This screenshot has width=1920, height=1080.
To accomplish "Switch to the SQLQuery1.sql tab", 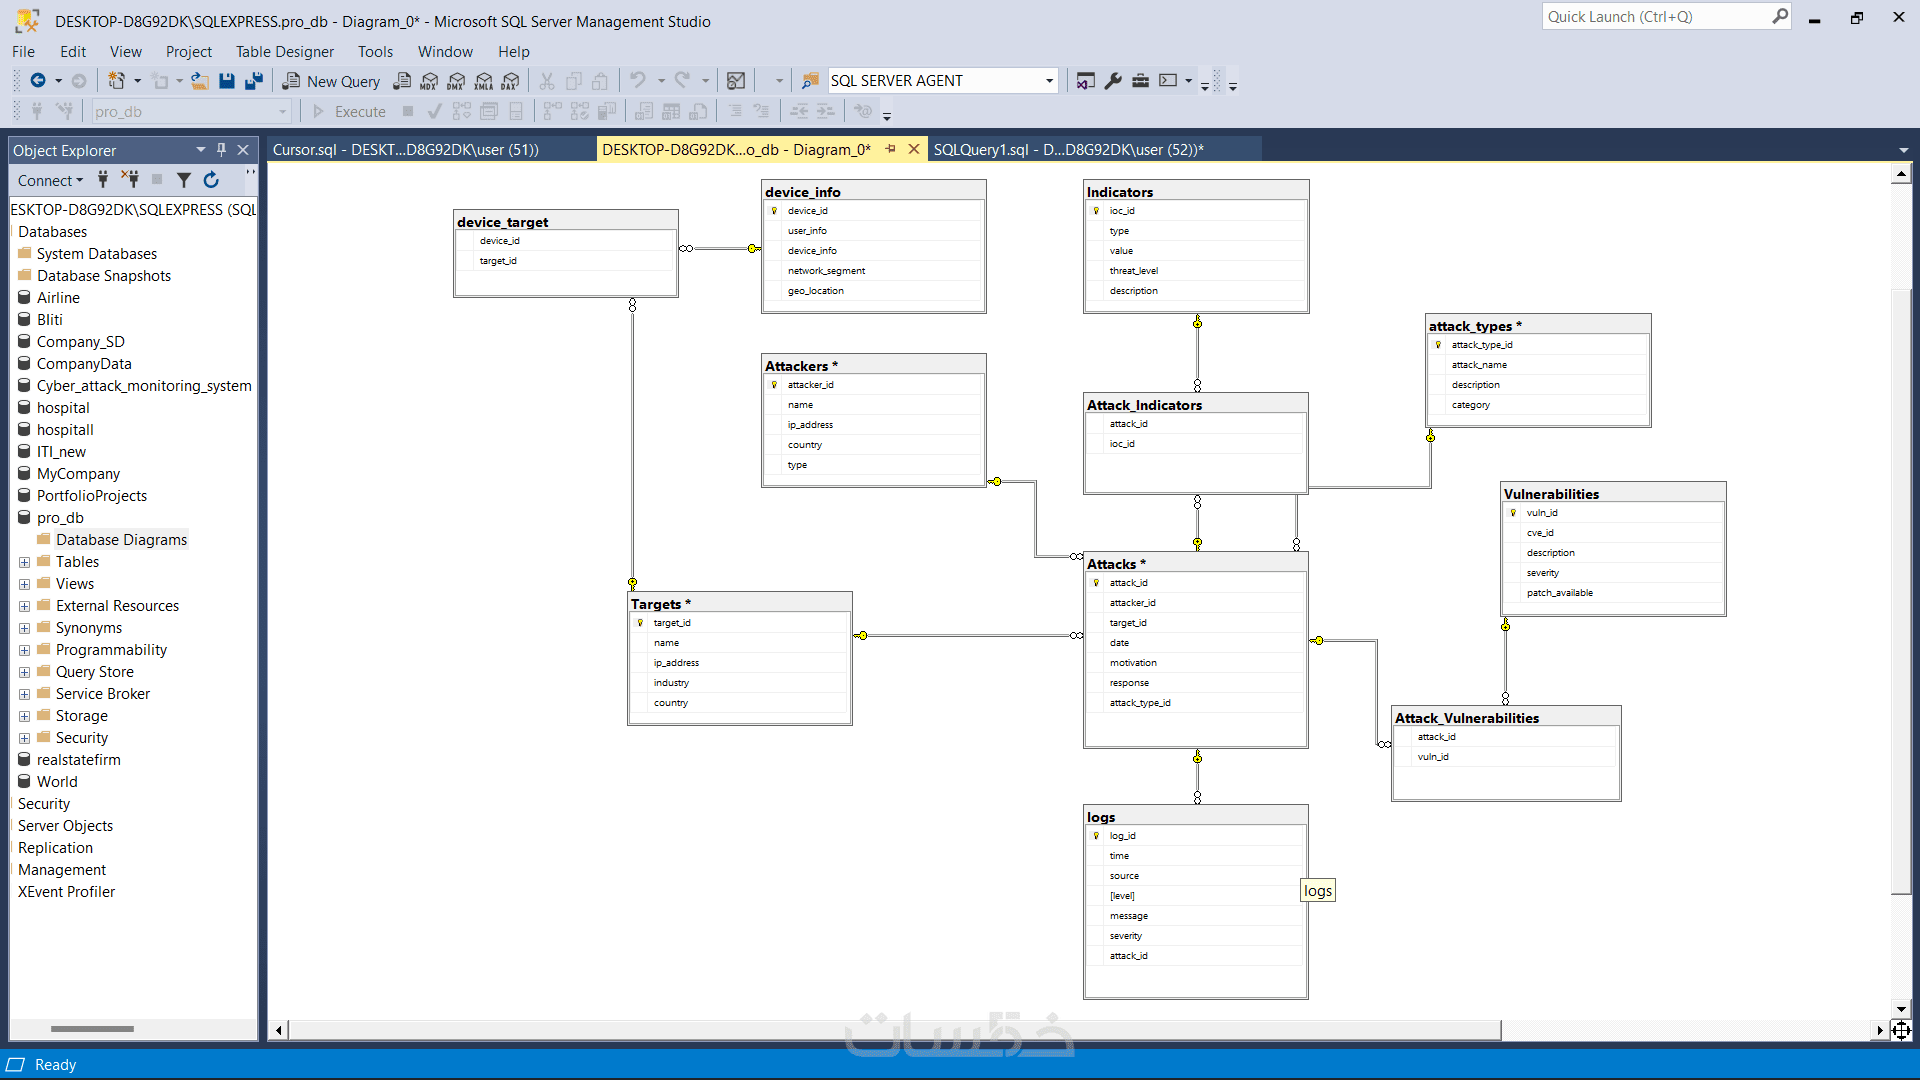I will [x=1068, y=150].
